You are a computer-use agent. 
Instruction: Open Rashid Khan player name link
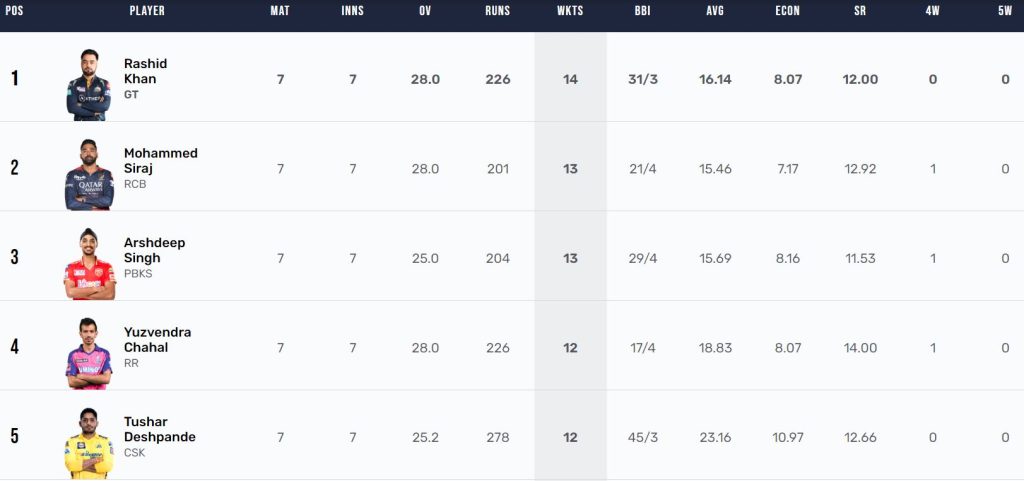(146, 71)
